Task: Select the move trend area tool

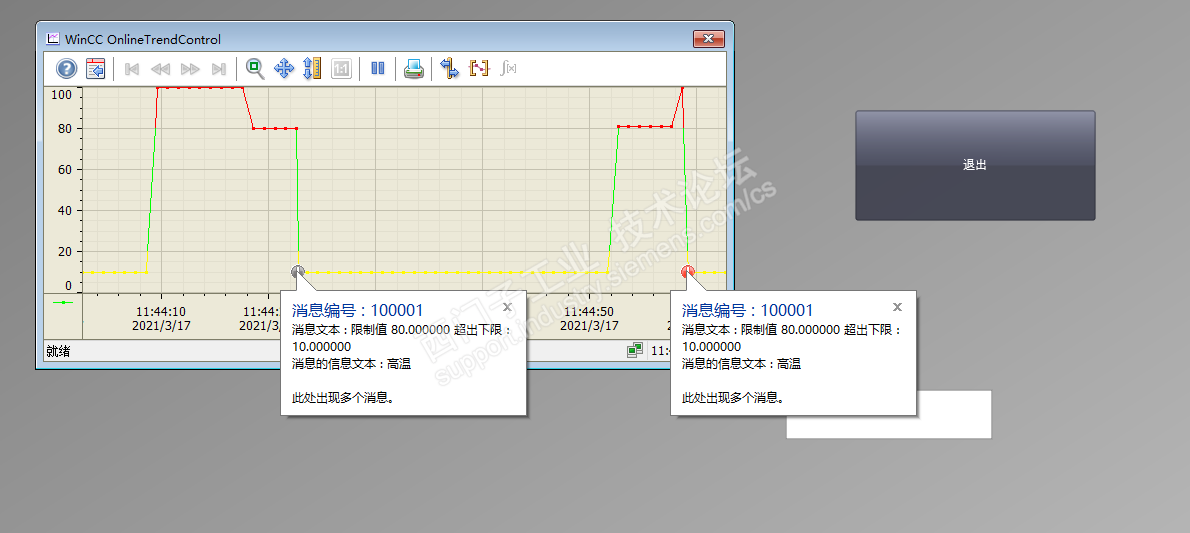Action: [284, 69]
